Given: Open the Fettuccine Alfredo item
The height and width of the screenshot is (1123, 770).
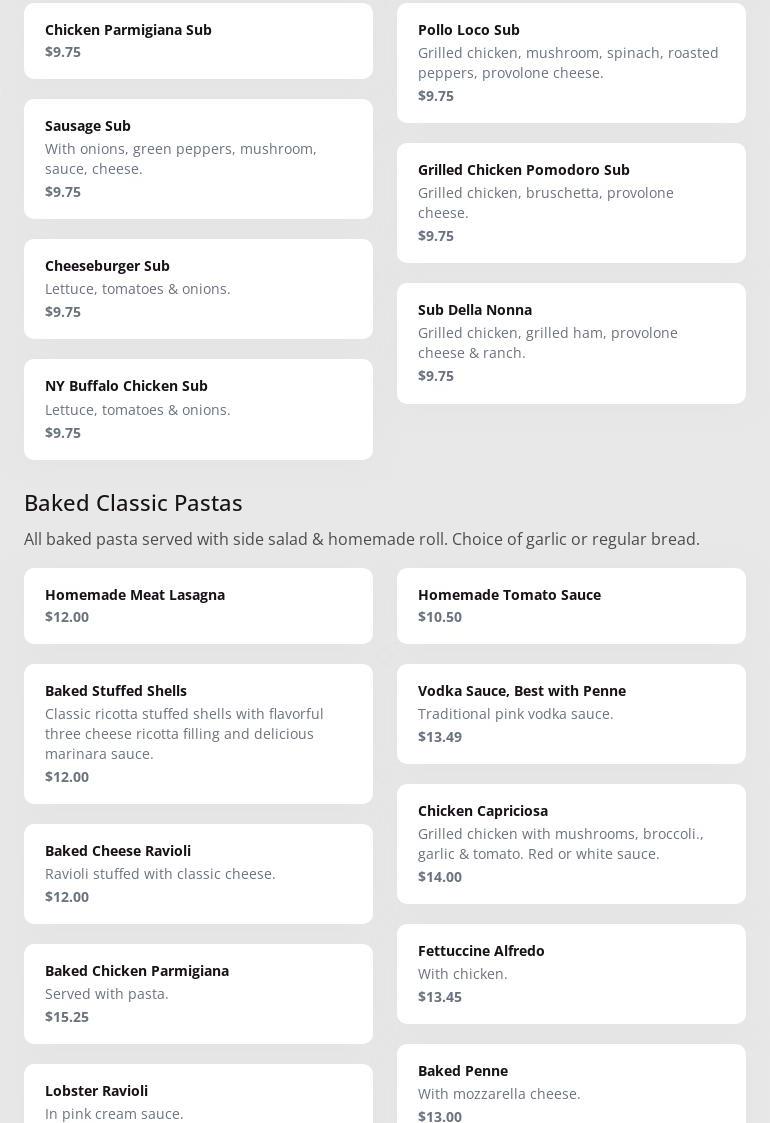Looking at the screenshot, I should (x=571, y=973).
